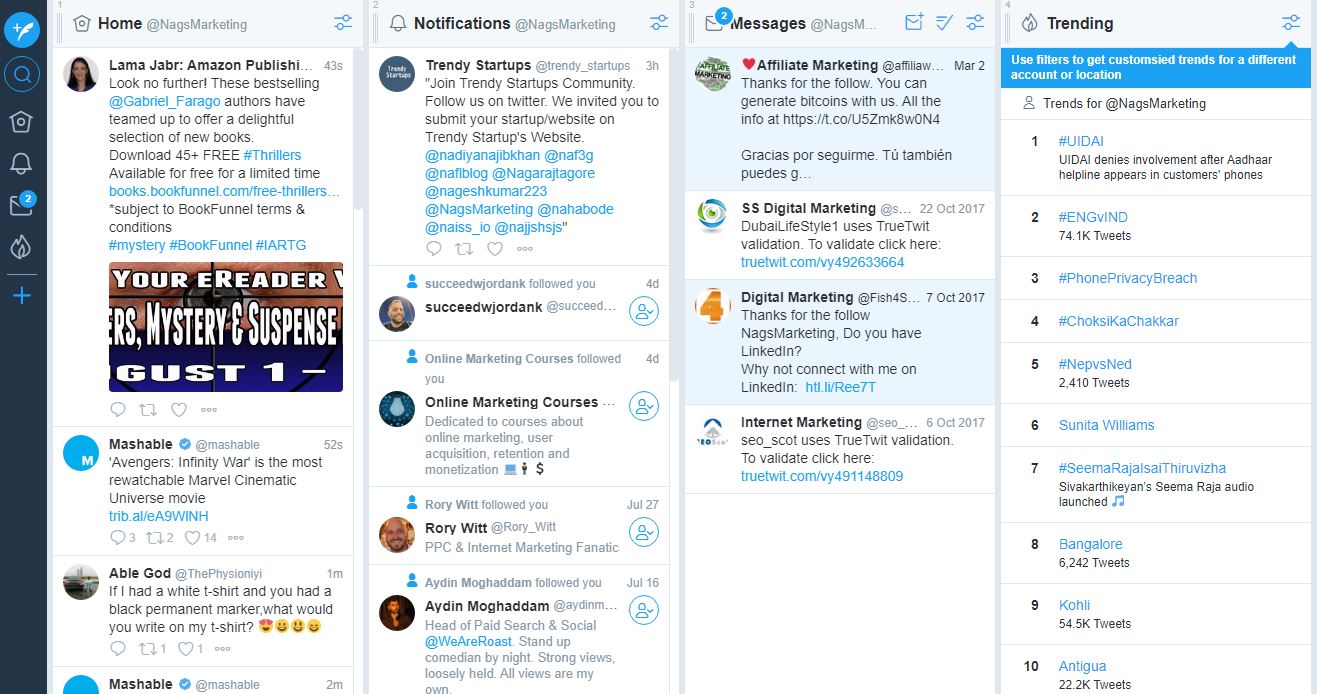
Task: Open the search magnifier in the sidebar
Action: pyautogui.click(x=22, y=74)
